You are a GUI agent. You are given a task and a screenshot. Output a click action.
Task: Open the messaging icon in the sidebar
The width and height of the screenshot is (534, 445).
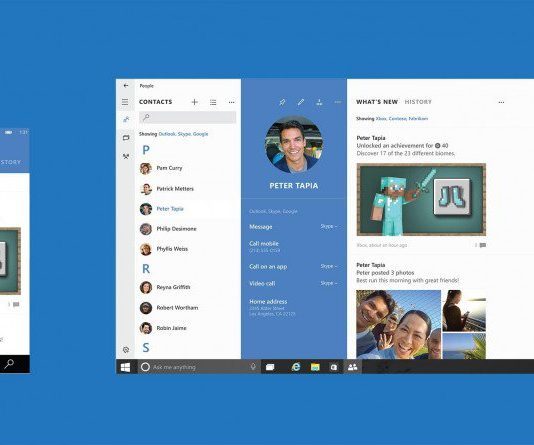(126, 138)
